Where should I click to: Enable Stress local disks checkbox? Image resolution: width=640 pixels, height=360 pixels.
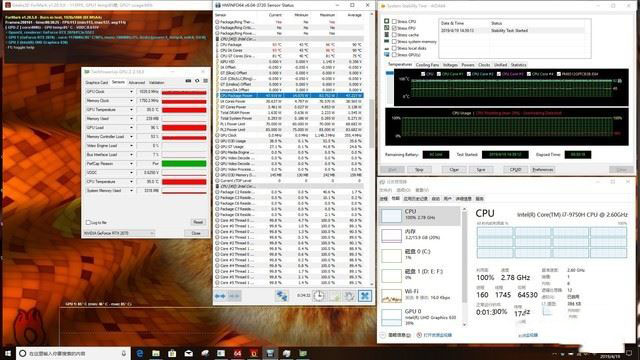click(x=394, y=48)
